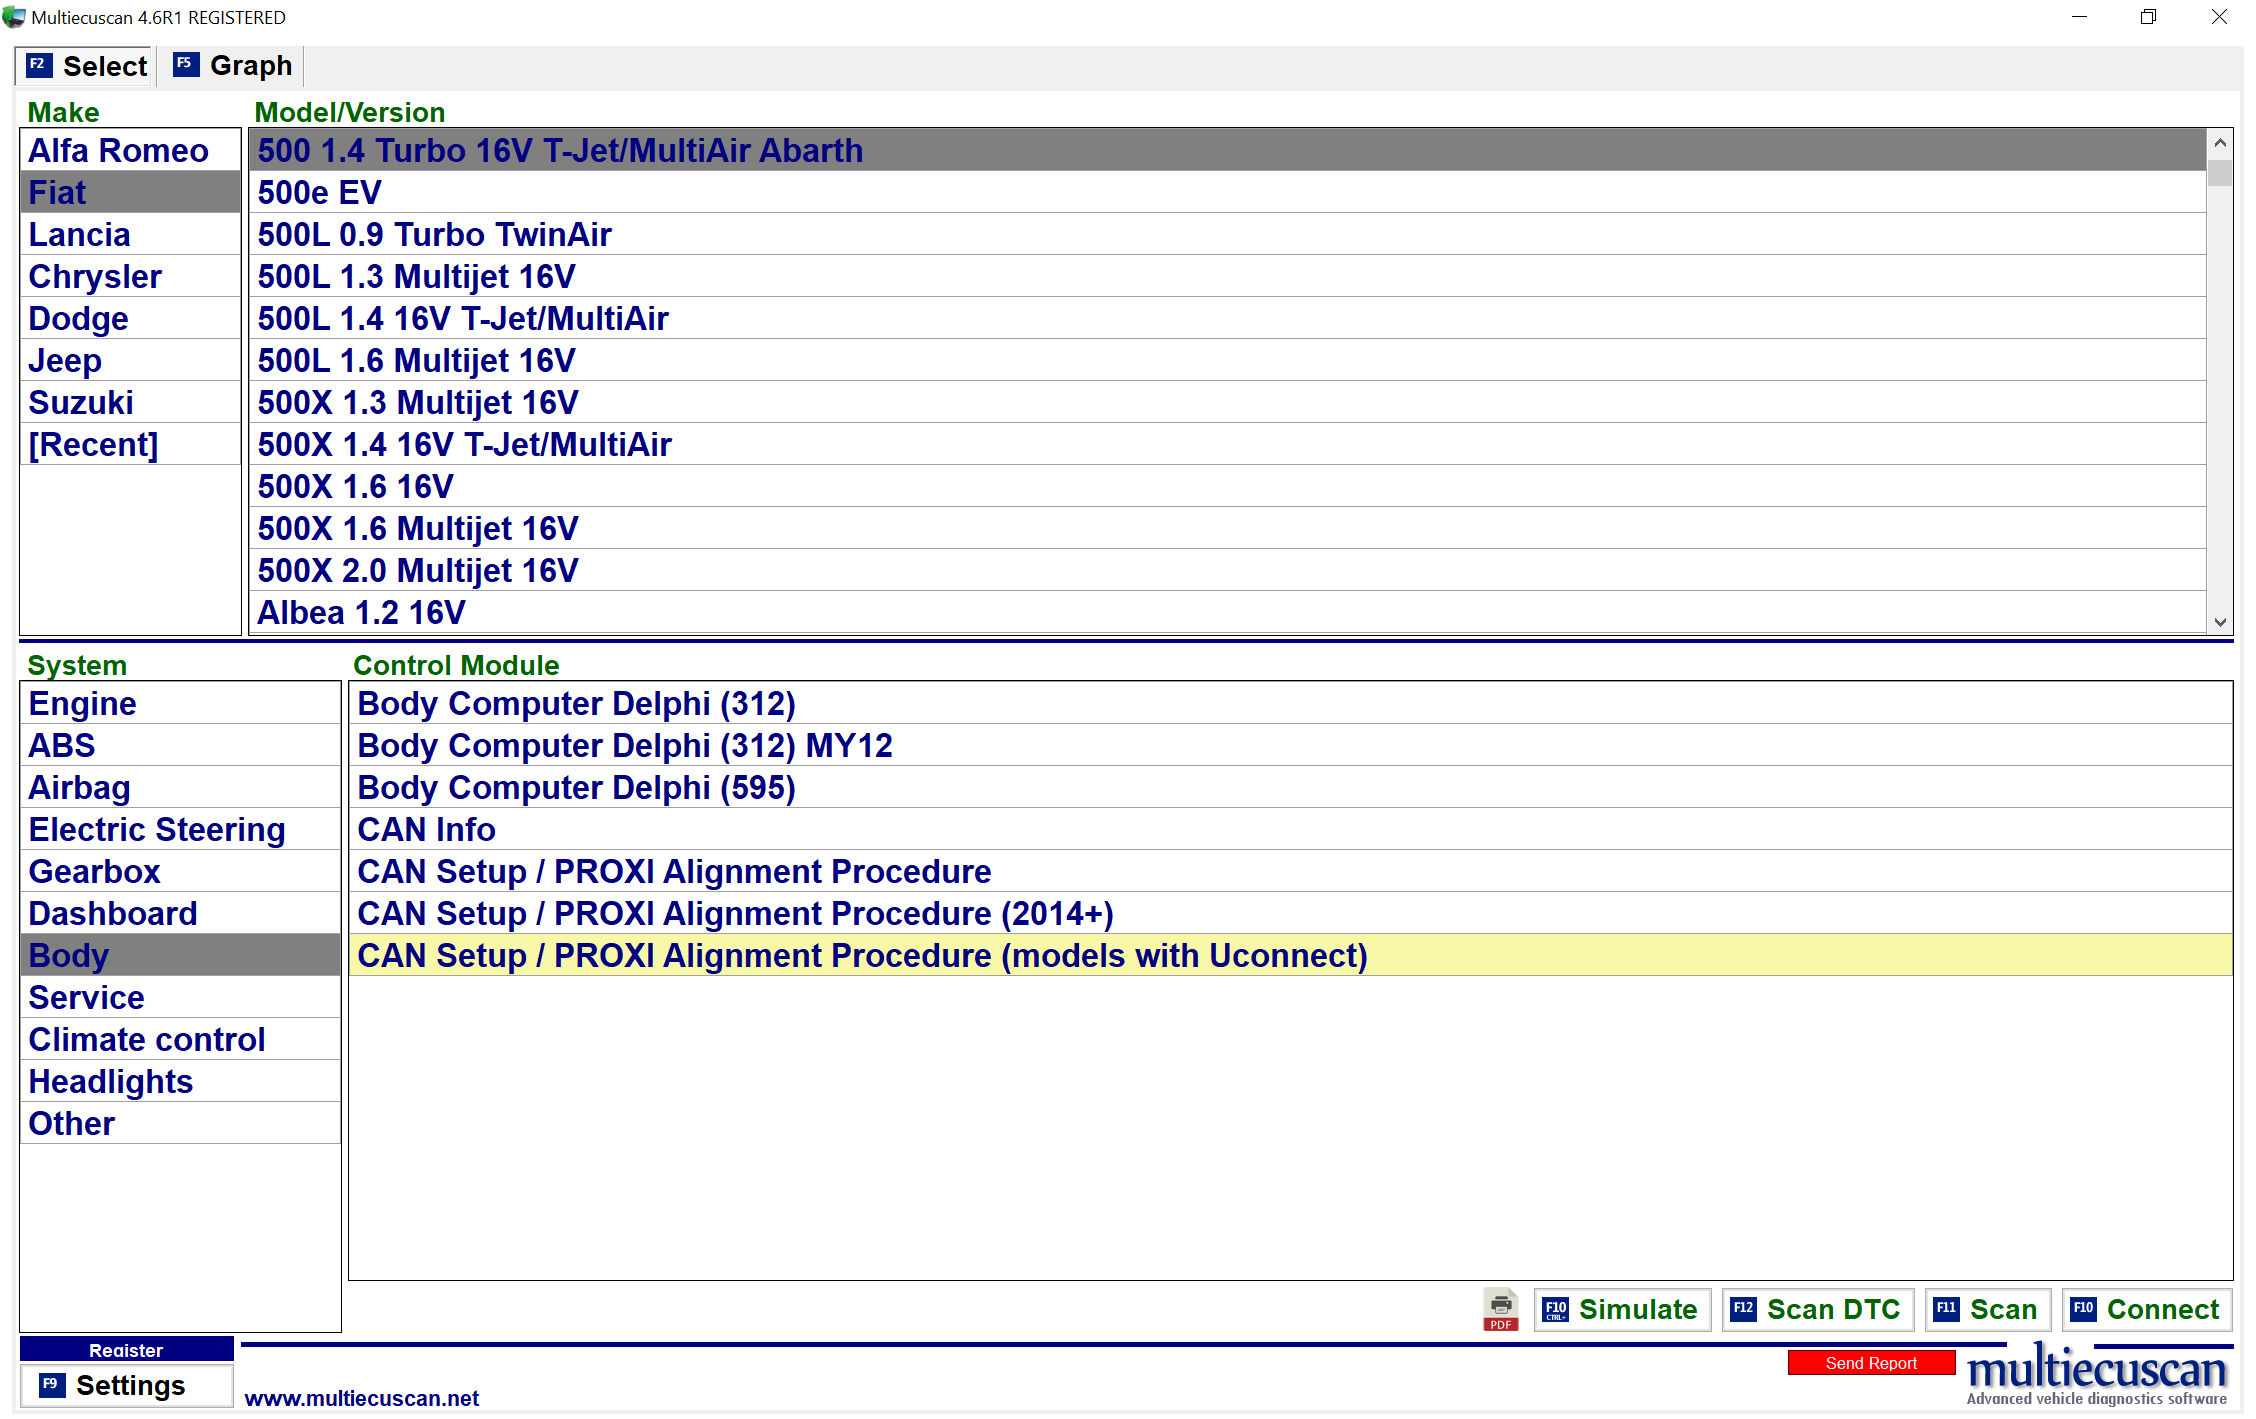This screenshot has height=1419, width=2256.
Task: Click the Register button
Action: [126, 1349]
